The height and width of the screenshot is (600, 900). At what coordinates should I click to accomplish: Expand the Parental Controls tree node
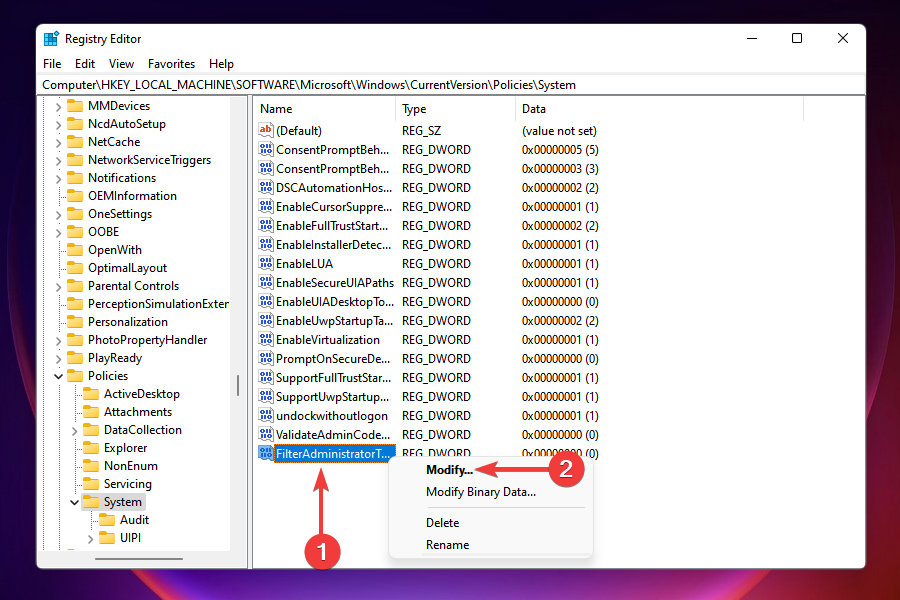tap(58, 286)
